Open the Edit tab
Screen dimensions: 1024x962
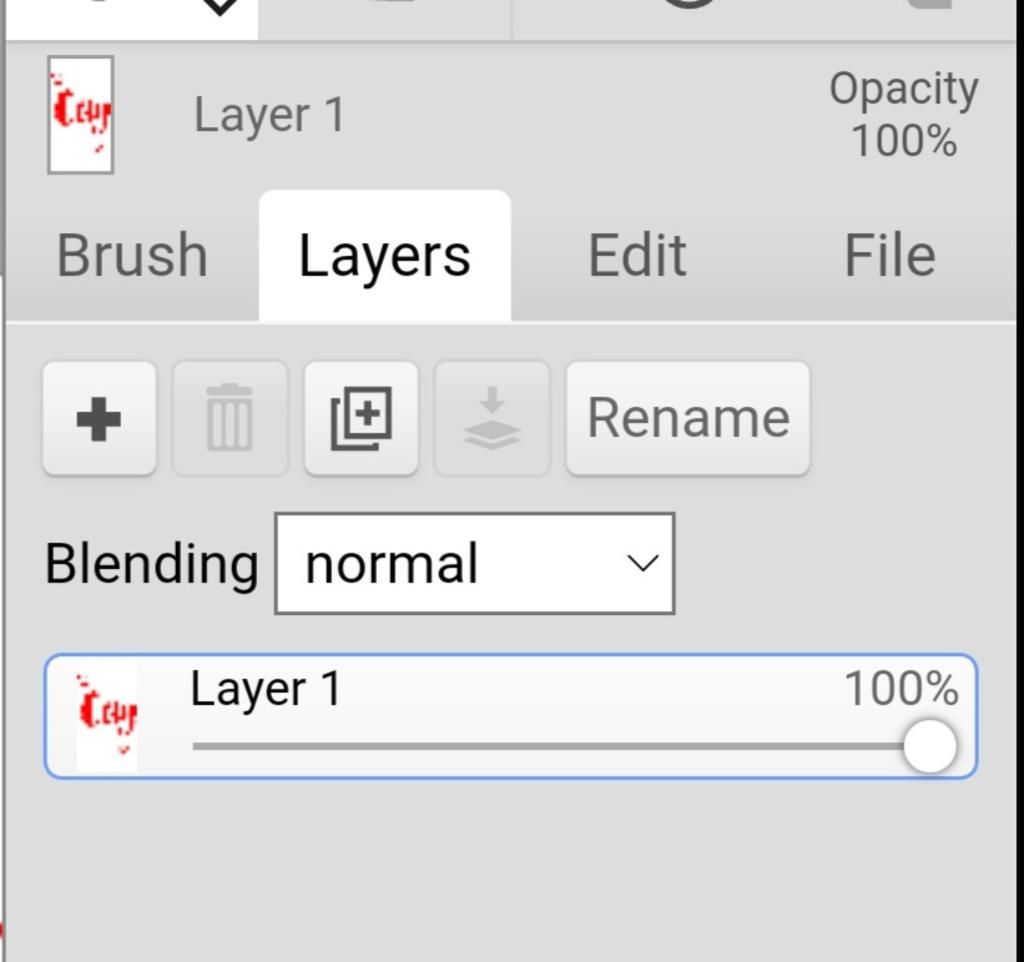coord(637,255)
